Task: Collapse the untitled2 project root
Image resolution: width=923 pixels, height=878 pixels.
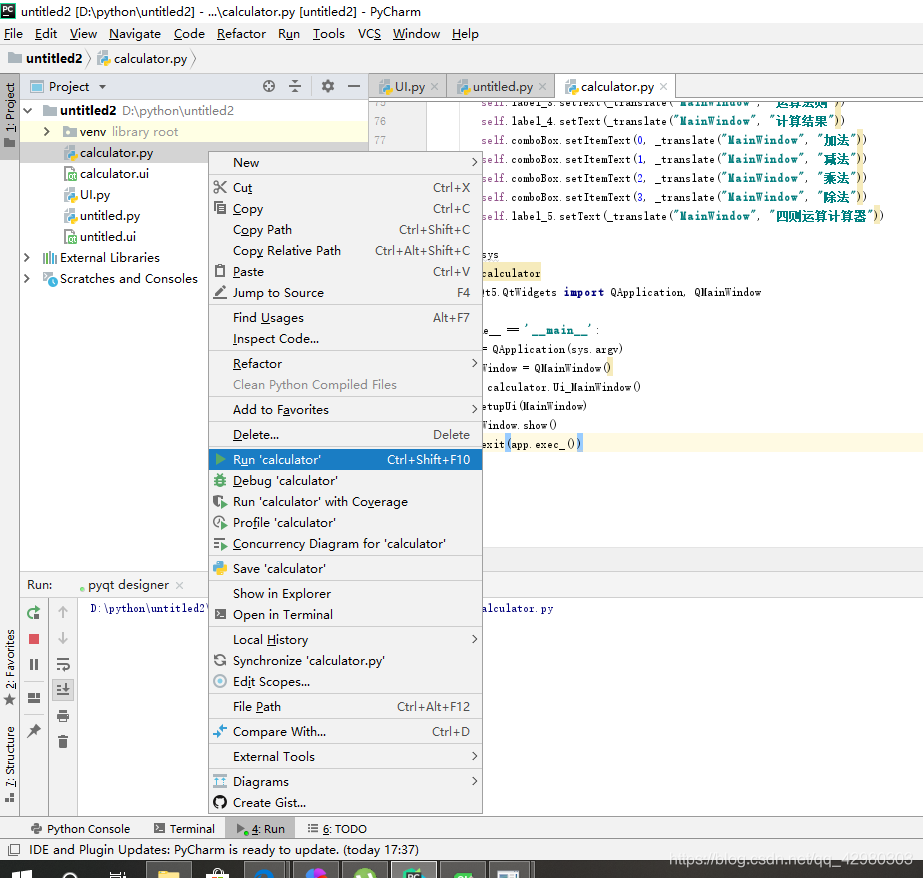Action: click(x=28, y=110)
